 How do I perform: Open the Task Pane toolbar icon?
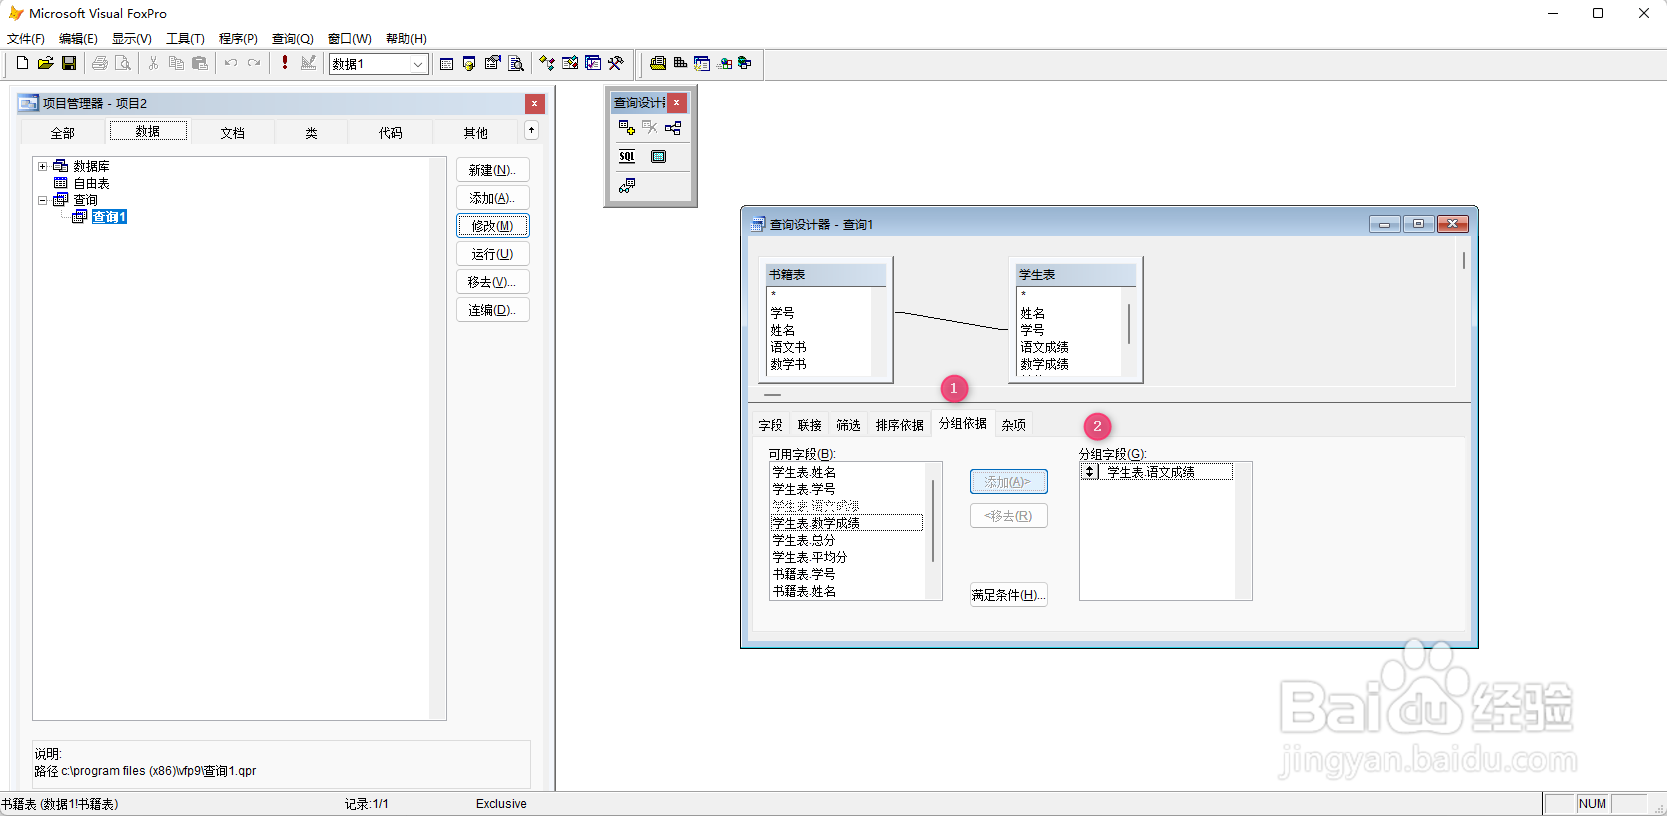click(x=593, y=63)
